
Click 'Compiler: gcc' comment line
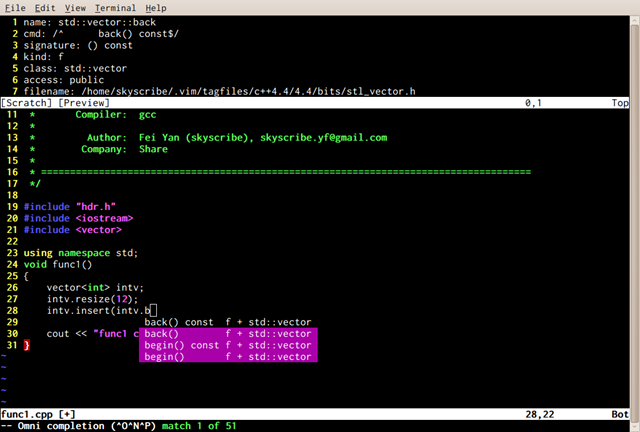pyautogui.click(x=116, y=114)
